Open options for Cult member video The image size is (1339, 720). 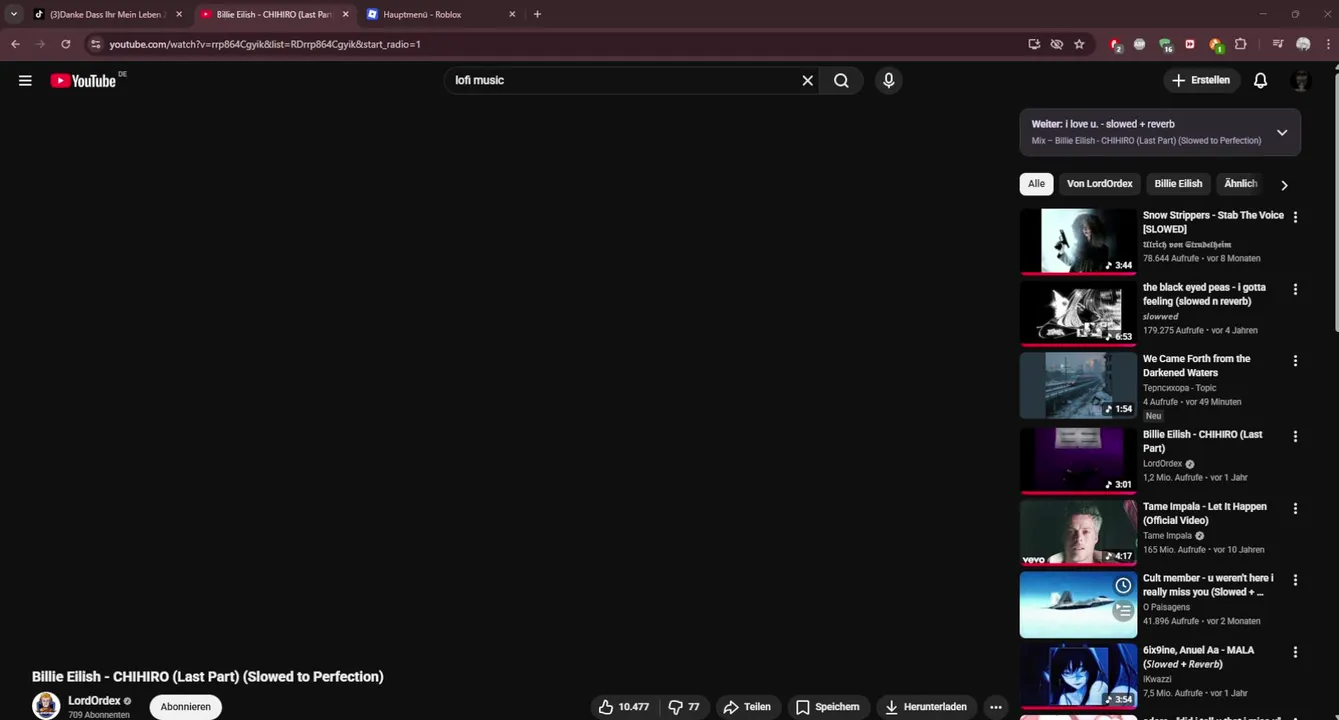coord(1295,580)
